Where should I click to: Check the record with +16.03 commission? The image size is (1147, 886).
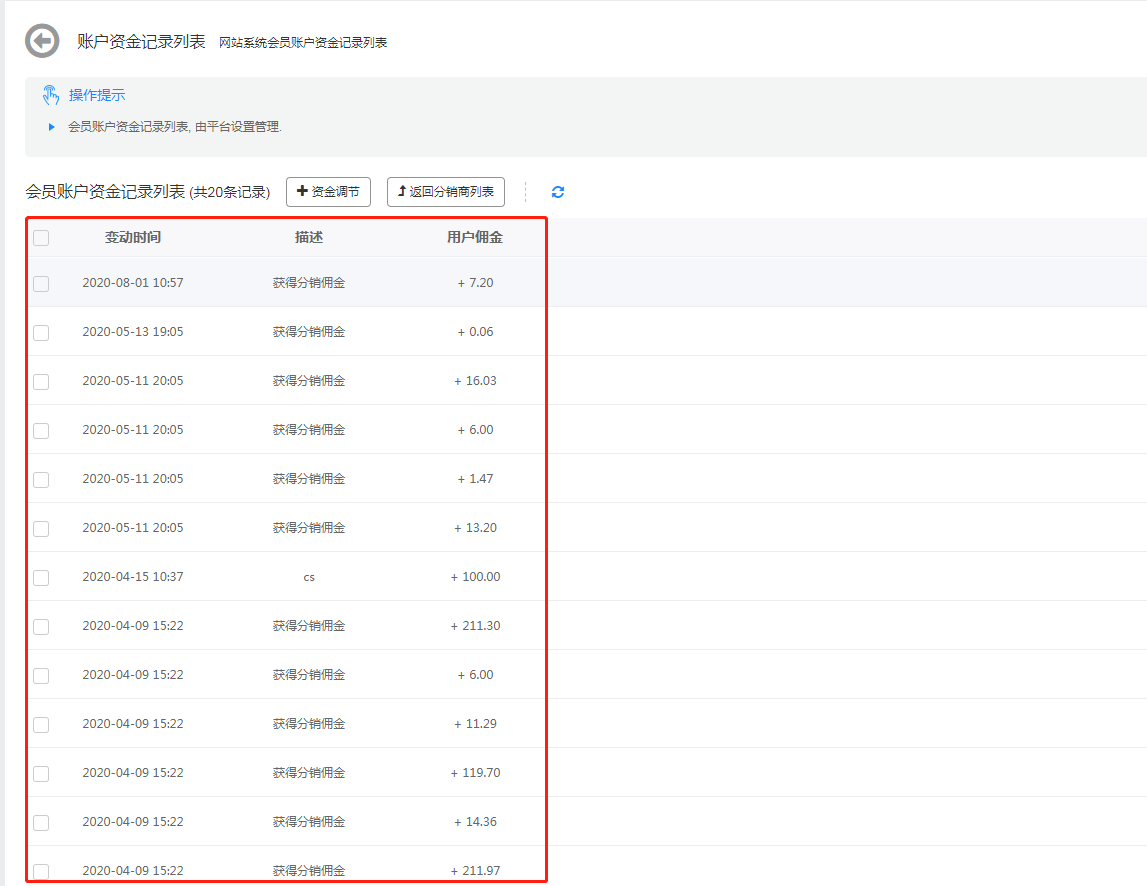40,381
